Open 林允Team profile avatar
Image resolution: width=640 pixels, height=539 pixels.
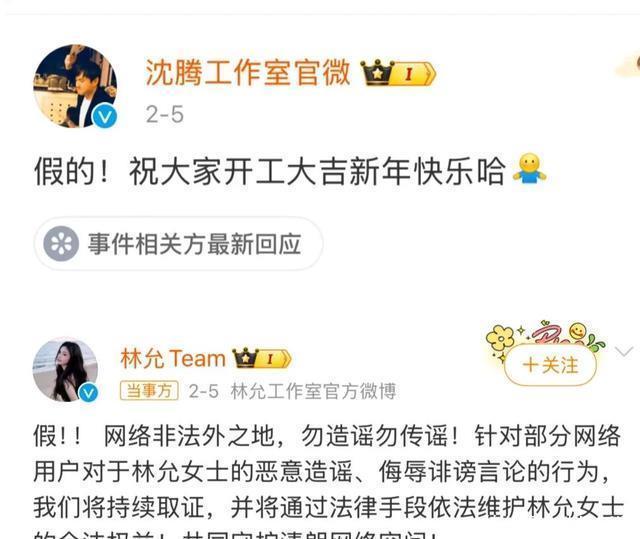[x=65, y=370]
